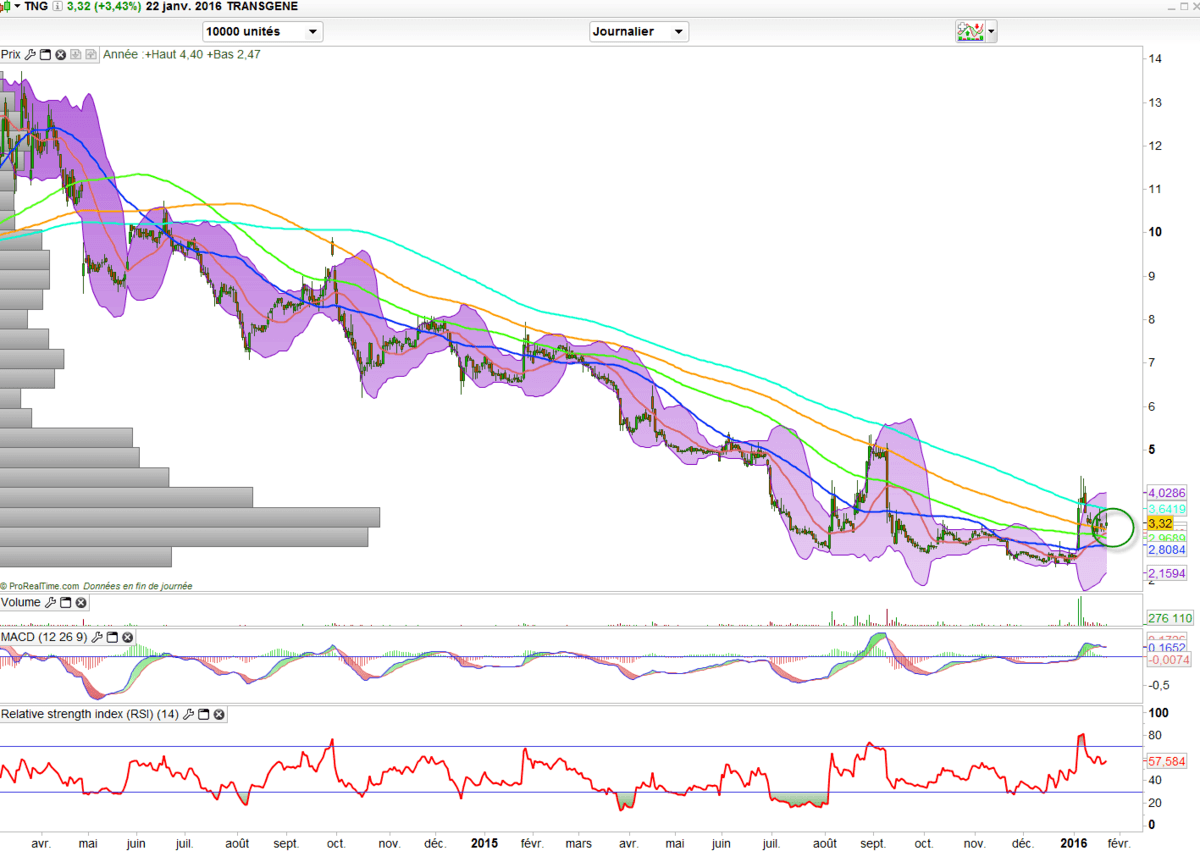Close the Volume indicator panel
Screen dimensions: 1200x851
tap(81, 603)
